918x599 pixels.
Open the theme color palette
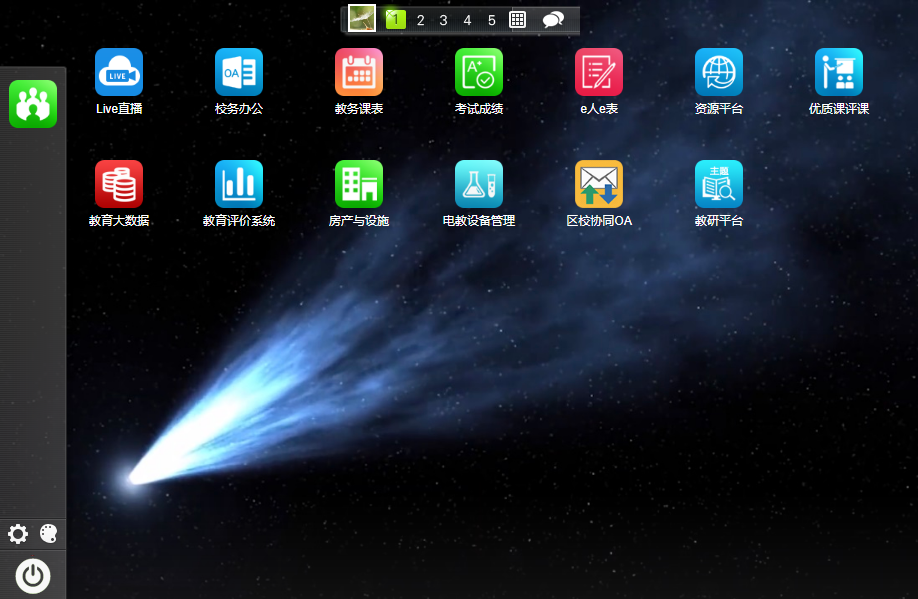coord(48,534)
